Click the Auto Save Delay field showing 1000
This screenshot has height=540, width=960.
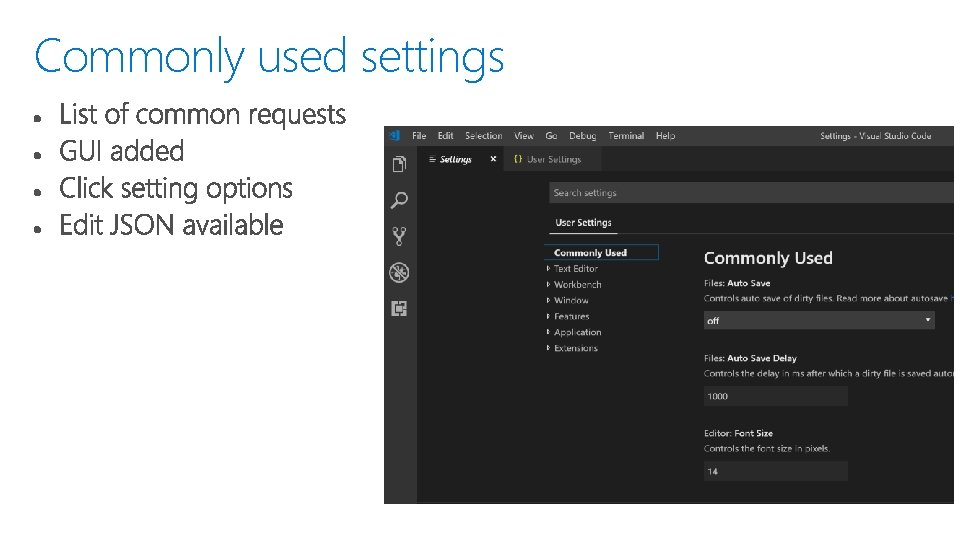point(776,396)
